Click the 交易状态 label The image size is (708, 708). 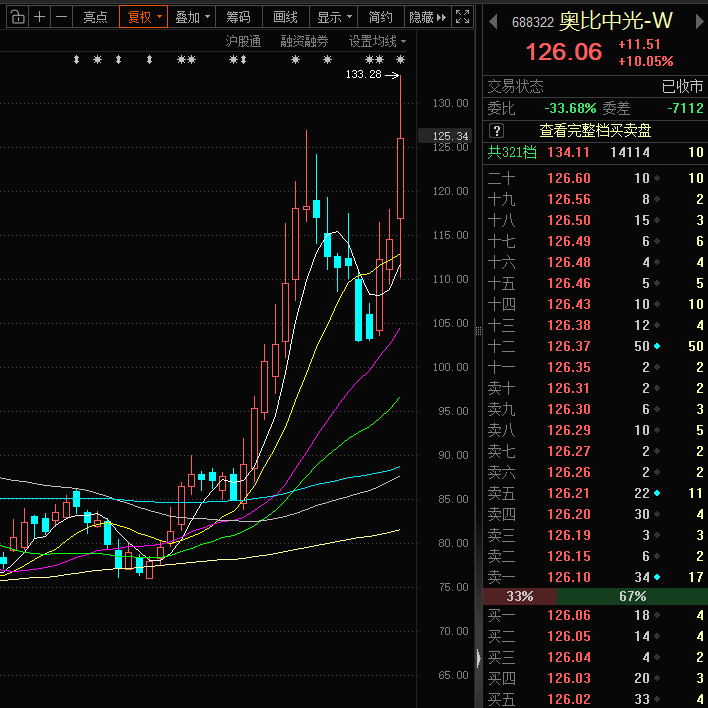pos(515,86)
